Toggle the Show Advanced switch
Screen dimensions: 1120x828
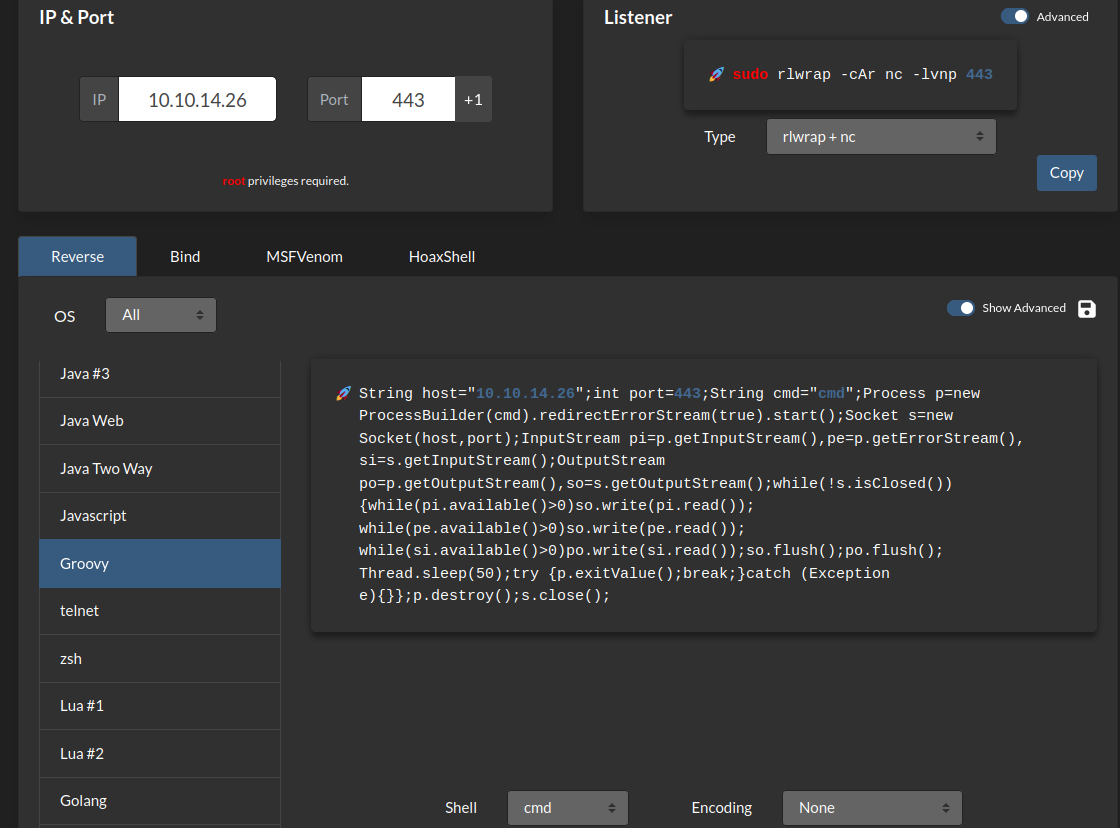point(961,308)
